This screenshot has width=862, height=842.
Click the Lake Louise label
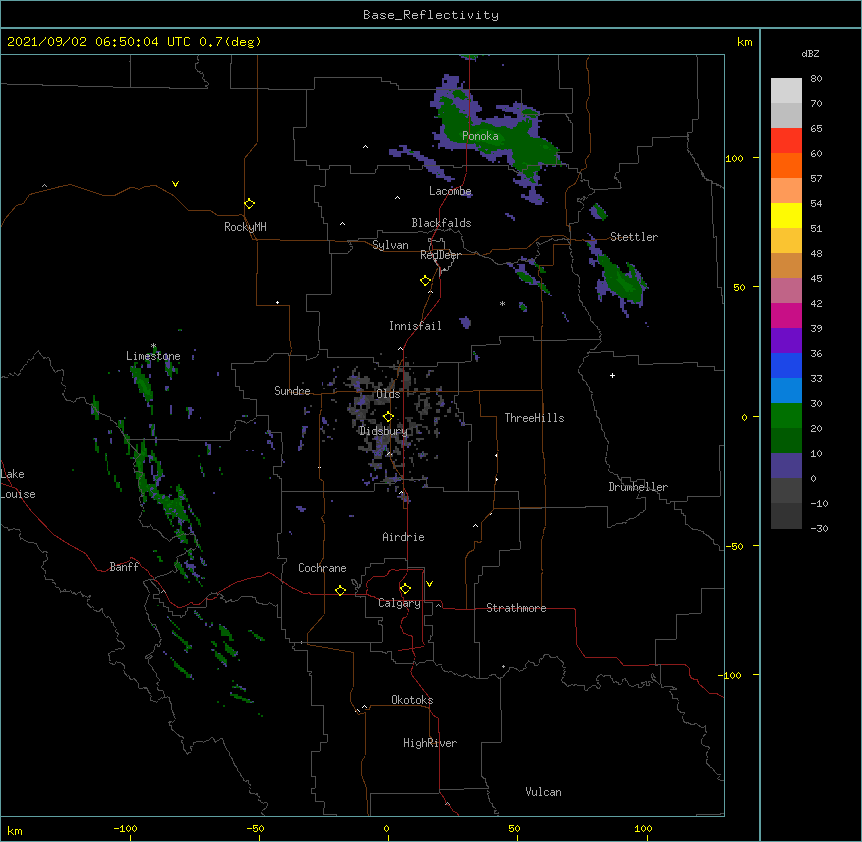[x=18, y=484]
